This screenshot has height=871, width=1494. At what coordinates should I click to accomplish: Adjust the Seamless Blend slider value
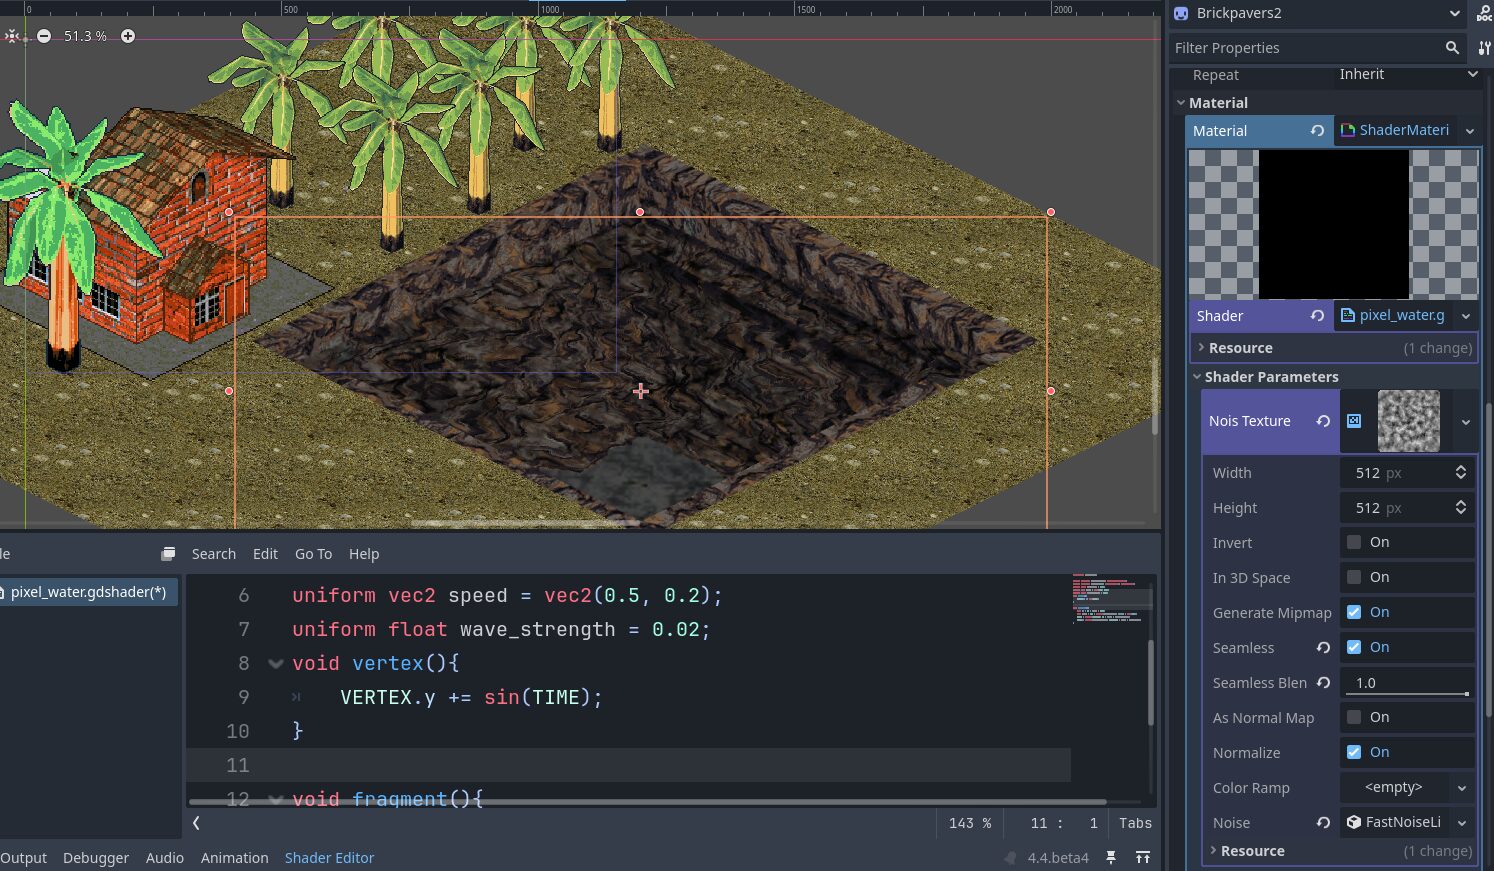(x=1407, y=684)
